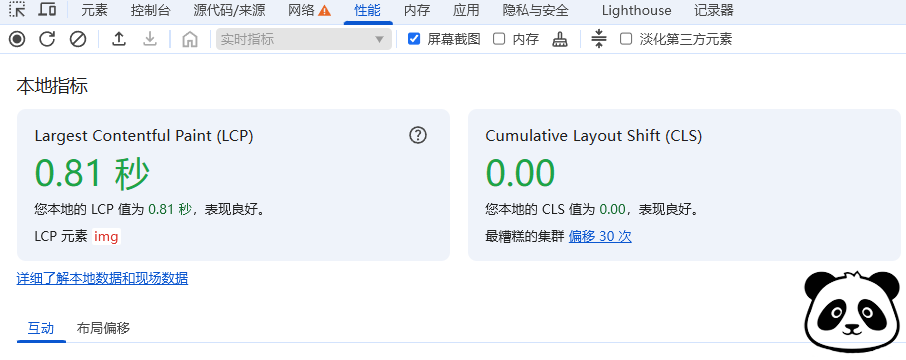Click the 您本地的 CLS 值为 sentence

[593, 209]
